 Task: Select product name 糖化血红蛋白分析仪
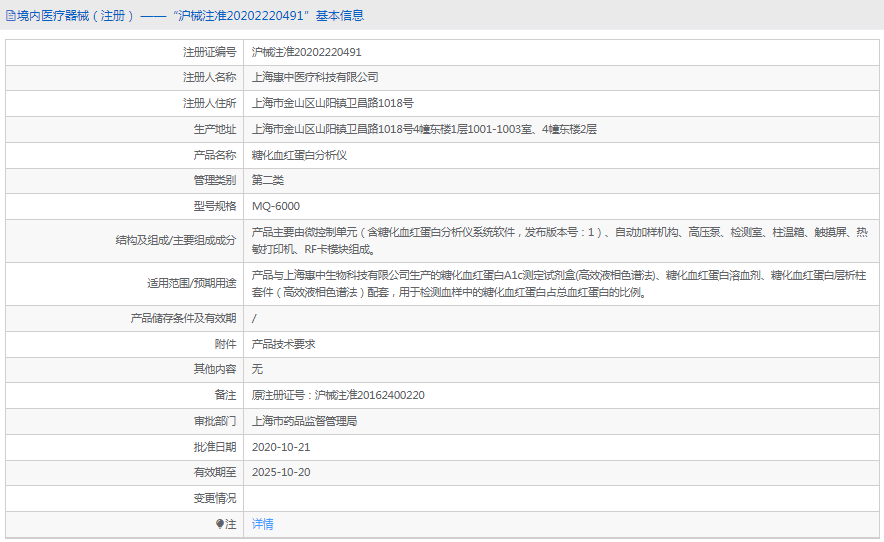click(x=299, y=155)
